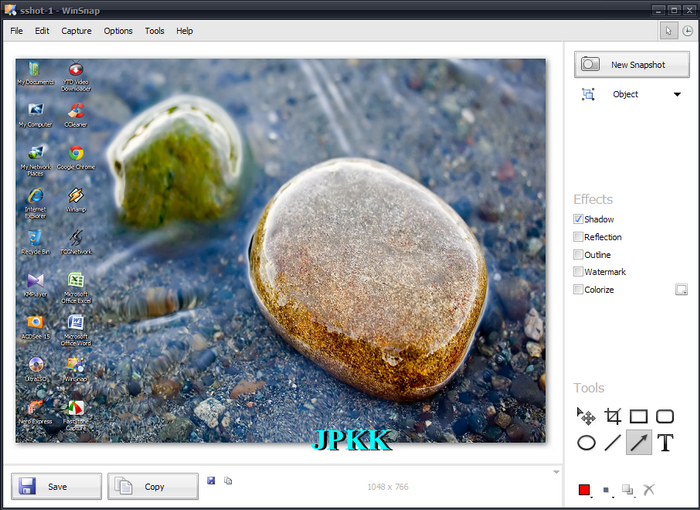700x510 pixels.
Task: Enable the Reflection effect
Action: tap(579, 237)
